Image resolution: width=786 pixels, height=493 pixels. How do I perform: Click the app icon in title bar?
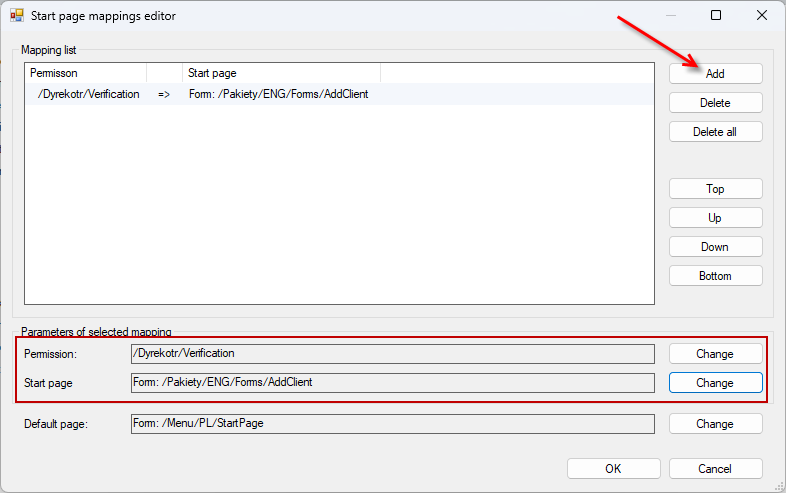(17, 16)
